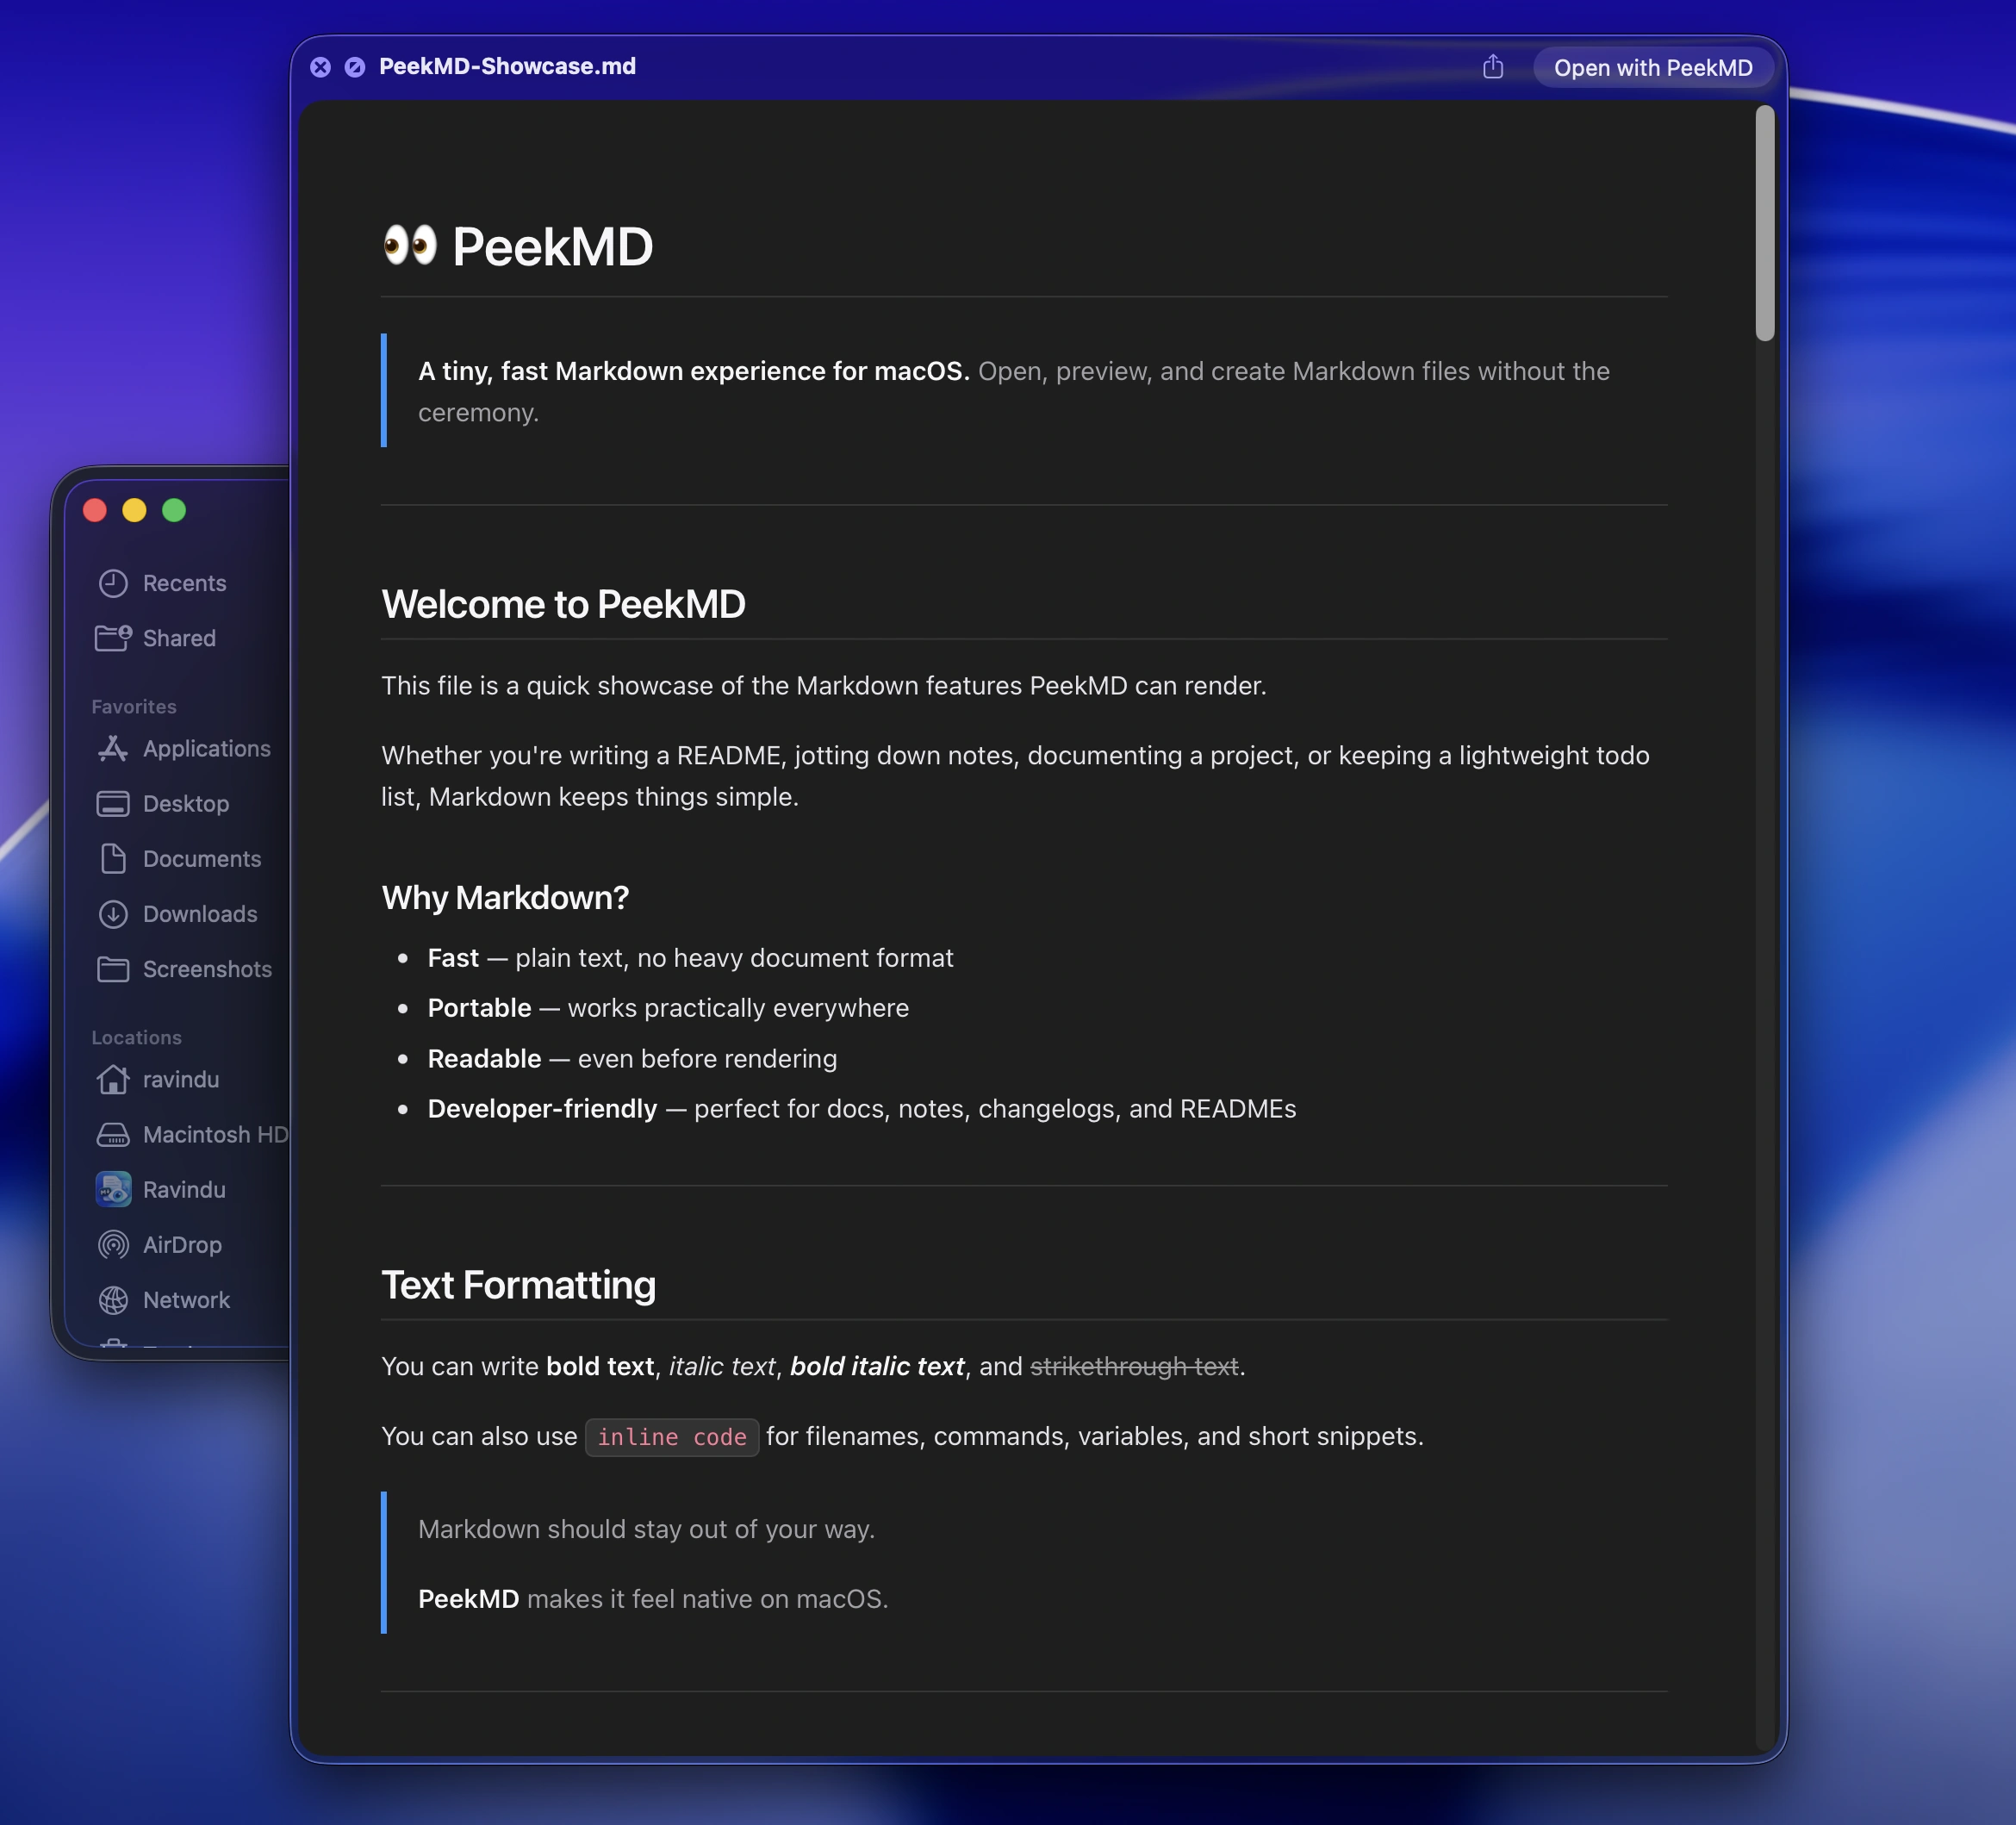Screen dimensions: 2016x1825
Task: Click the PeekMD-Showcase.md file name in title bar
Action: pyautogui.click(x=507, y=66)
